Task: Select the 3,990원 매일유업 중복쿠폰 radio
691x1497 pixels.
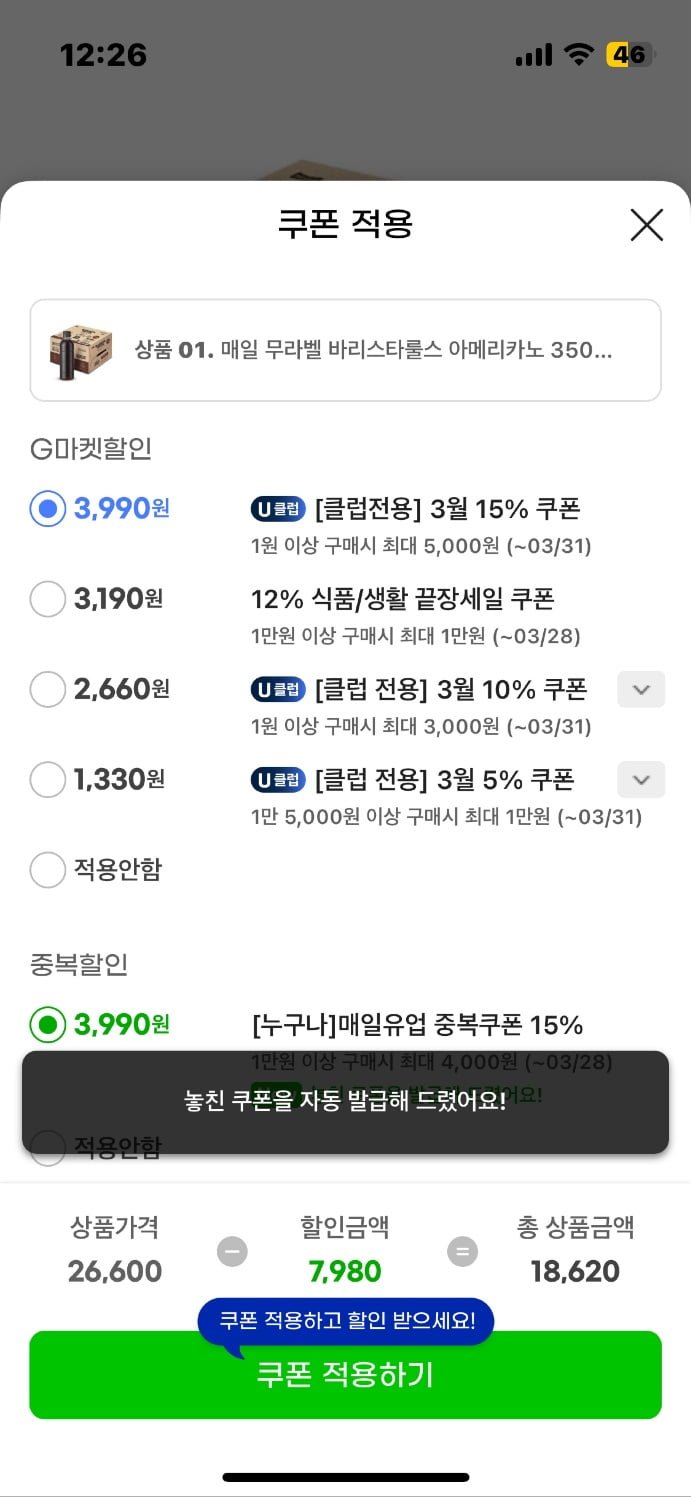Action: coord(47,1025)
